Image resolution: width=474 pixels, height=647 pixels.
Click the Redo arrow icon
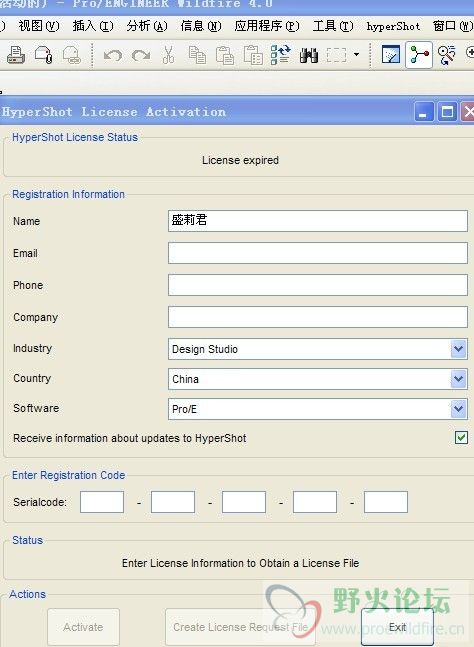click(x=141, y=55)
